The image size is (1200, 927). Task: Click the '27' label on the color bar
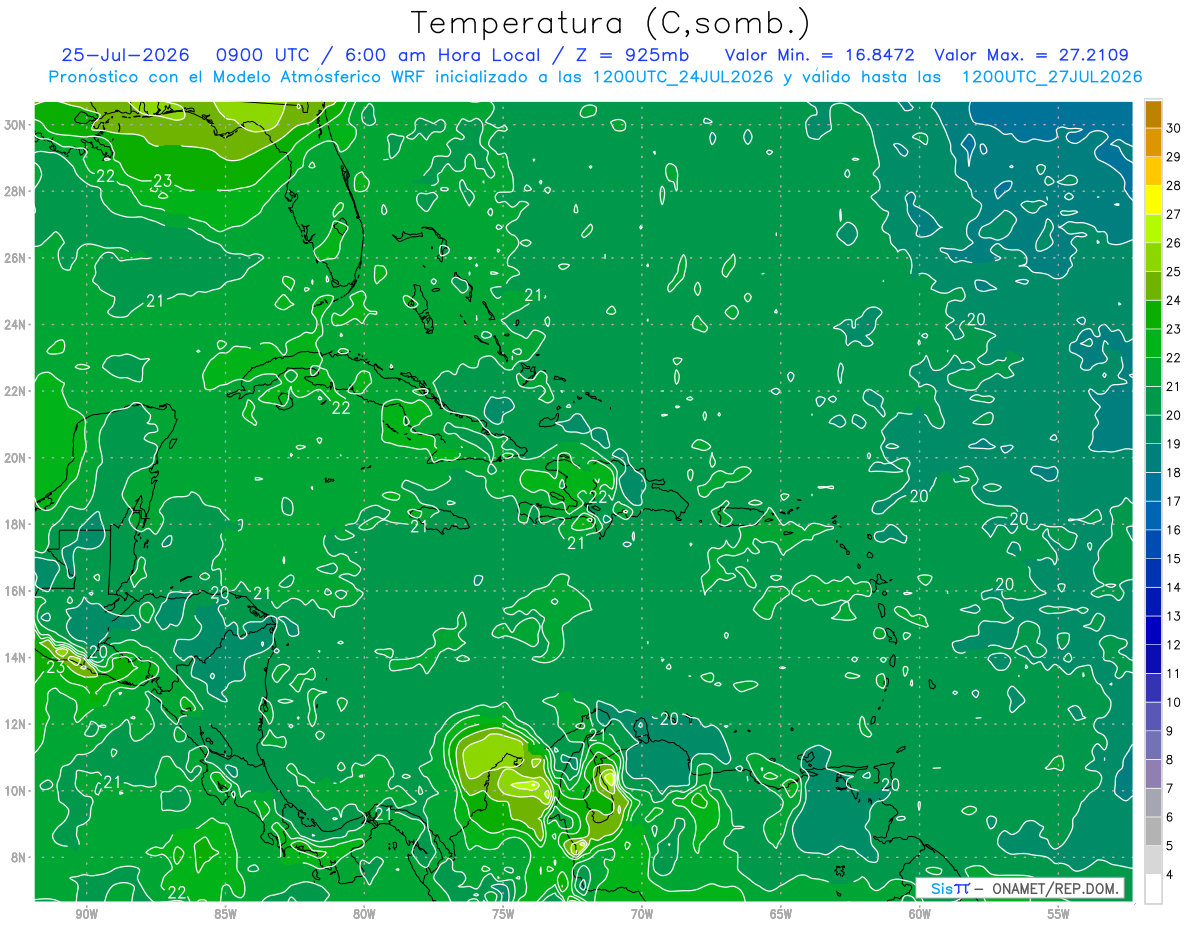coord(1174,213)
